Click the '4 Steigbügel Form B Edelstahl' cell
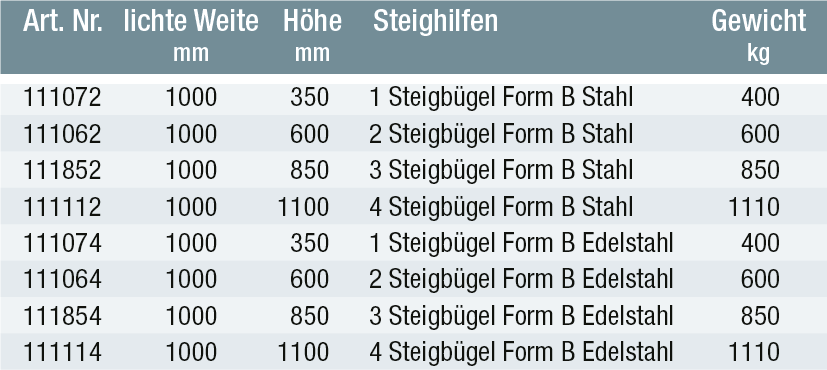The height and width of the screenshot is (370, 827). [521, 353]
